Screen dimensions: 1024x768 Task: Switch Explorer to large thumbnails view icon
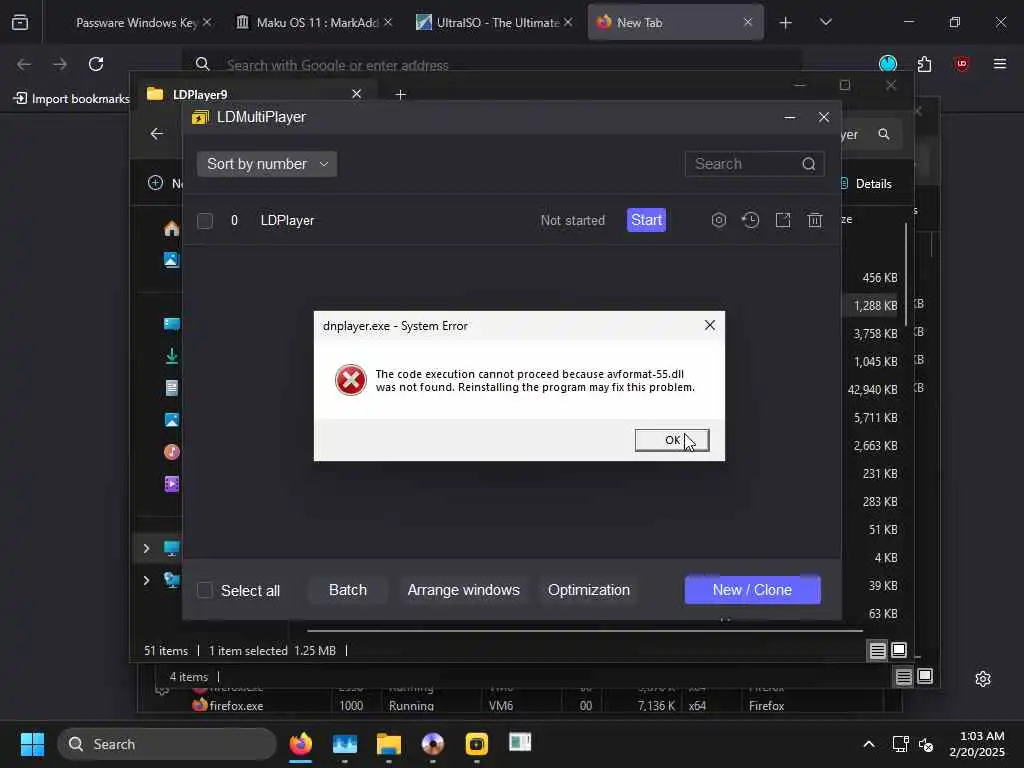pos(899,650)
